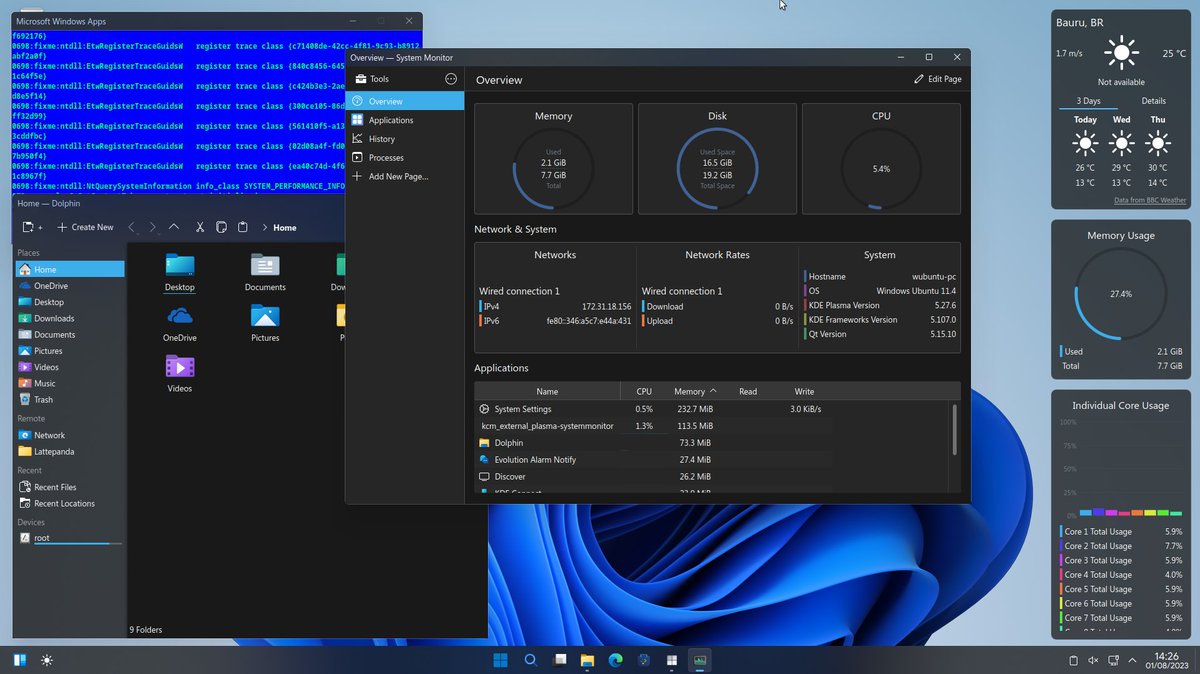Switch to the Applications page in System Monitor
Image resolution: width=1200 pixels, height=674 pixels.
[394, 120]
